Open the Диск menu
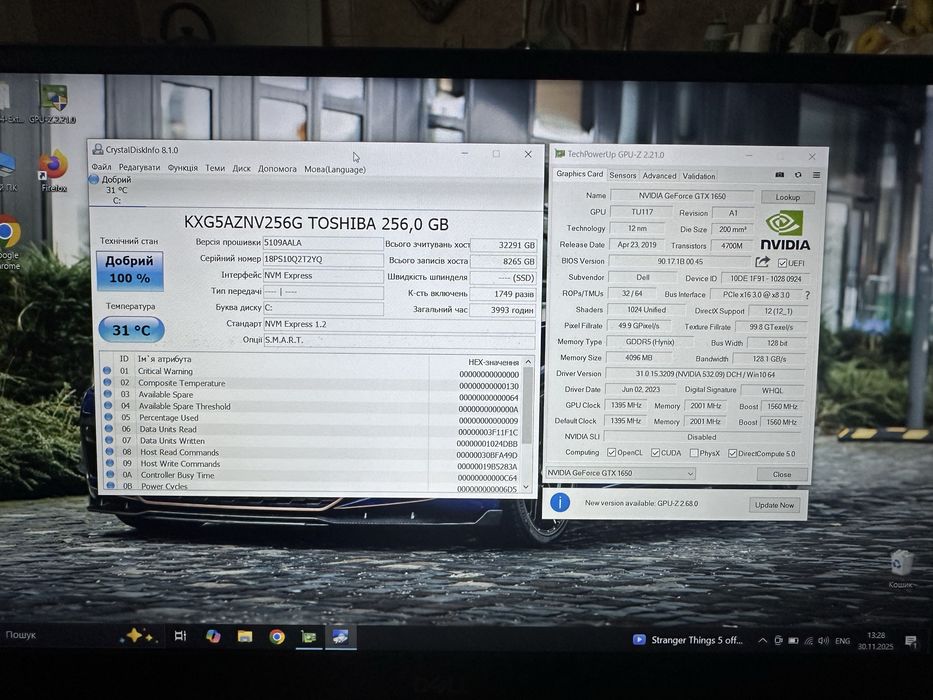The height and width of the screenshot is (700, 933). [241, 168]
